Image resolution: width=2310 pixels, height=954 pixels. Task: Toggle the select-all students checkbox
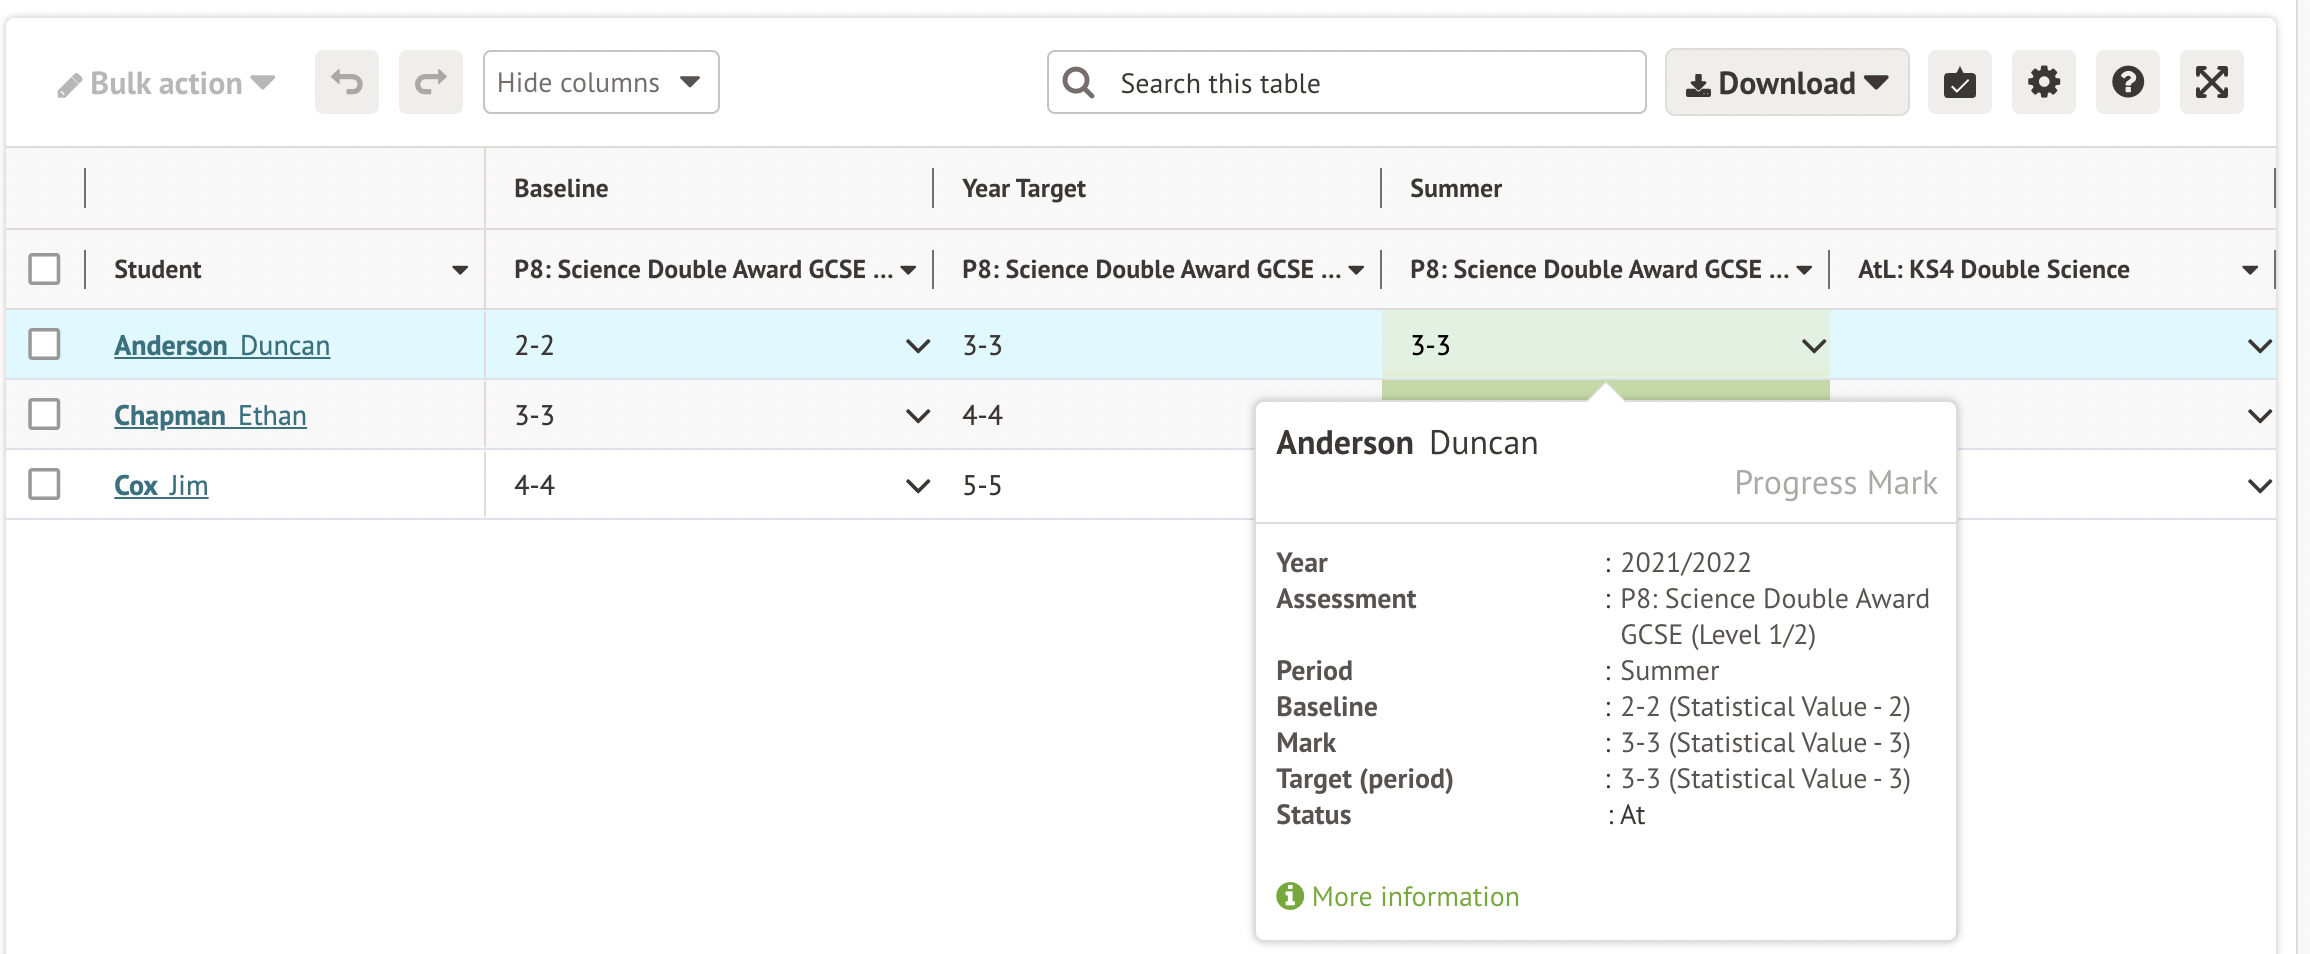[44, 269]
